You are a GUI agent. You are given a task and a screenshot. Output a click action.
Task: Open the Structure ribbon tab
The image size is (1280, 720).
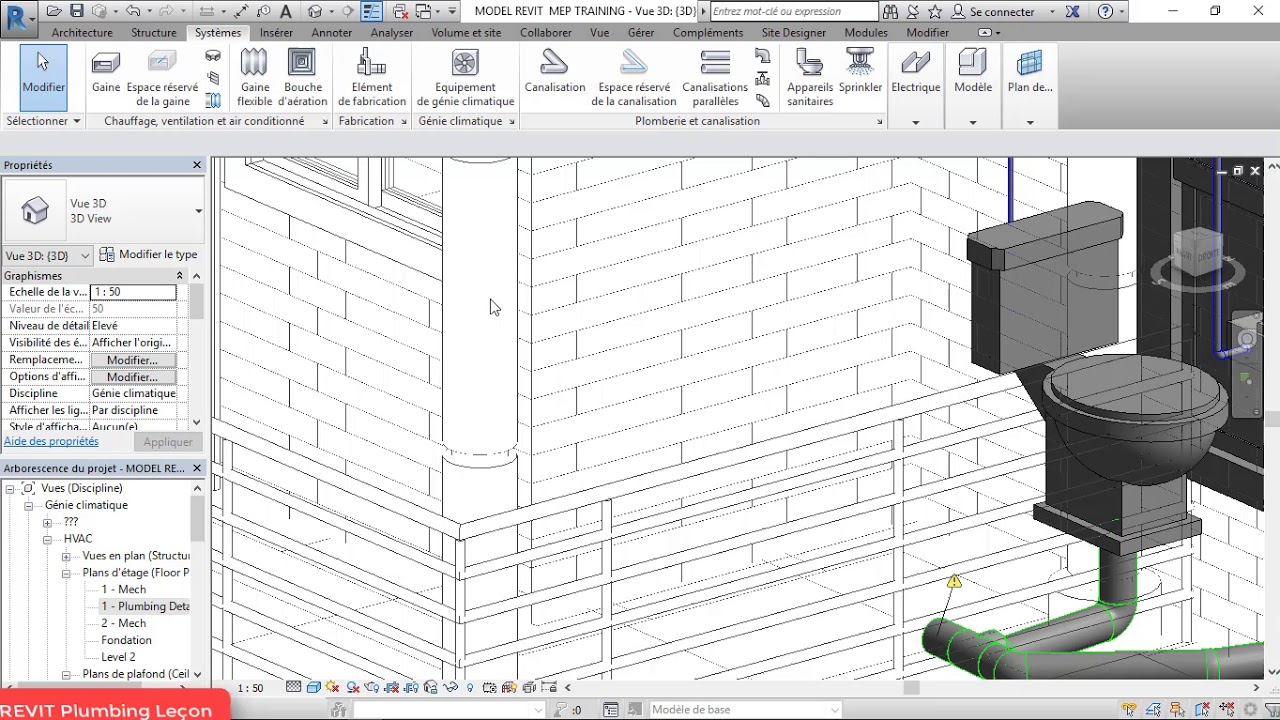(x=154, y=33)
